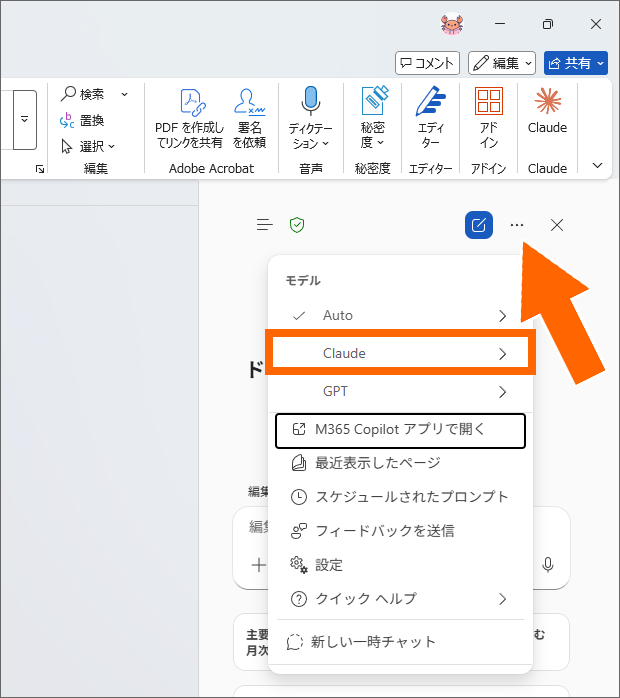Viewport: 620px width, 698px height.
Task: Select フィードバックを送信
Action: point(399,531)
